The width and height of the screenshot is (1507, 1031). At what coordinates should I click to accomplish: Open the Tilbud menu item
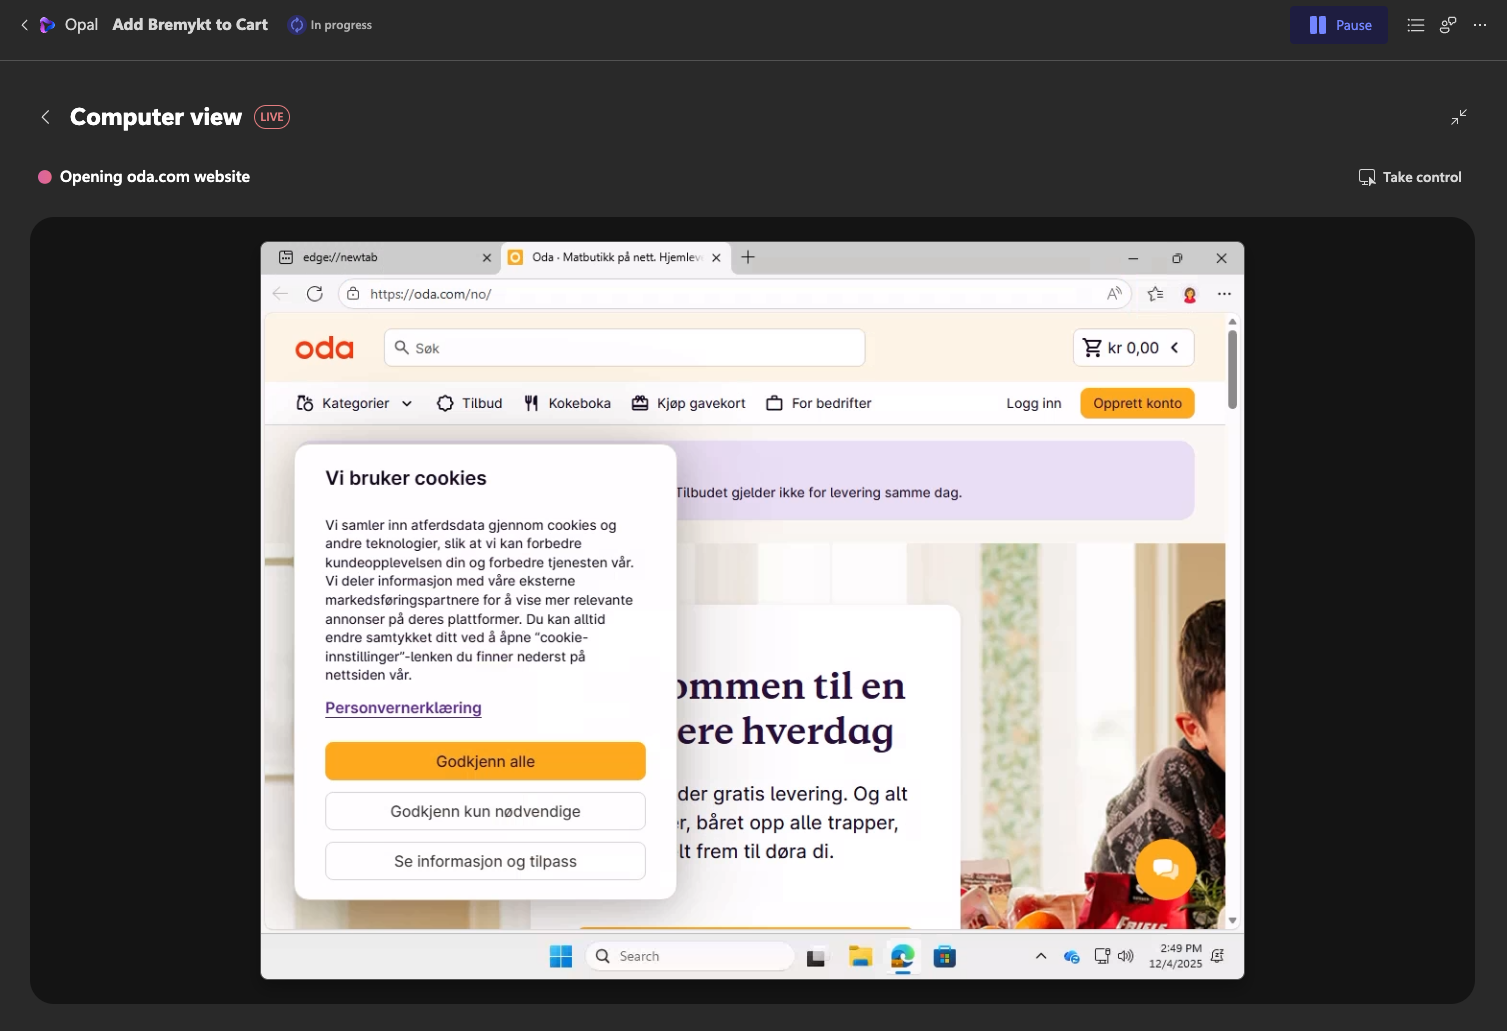point(470,403)
